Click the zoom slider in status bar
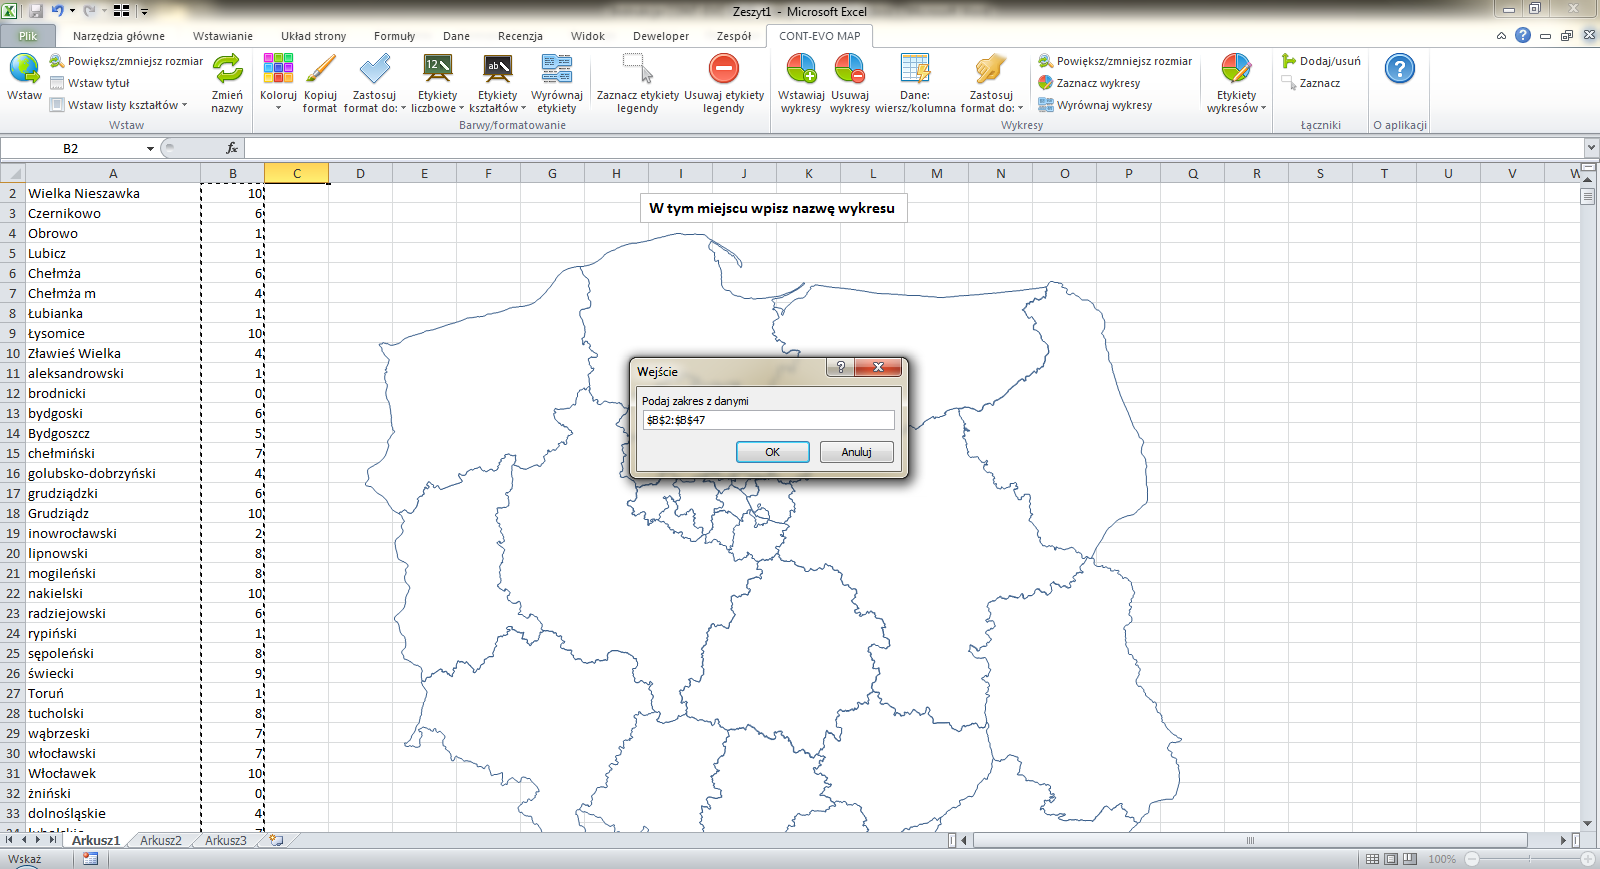Viewport: 1600px width, 869px height. (x=1529, y=859)
